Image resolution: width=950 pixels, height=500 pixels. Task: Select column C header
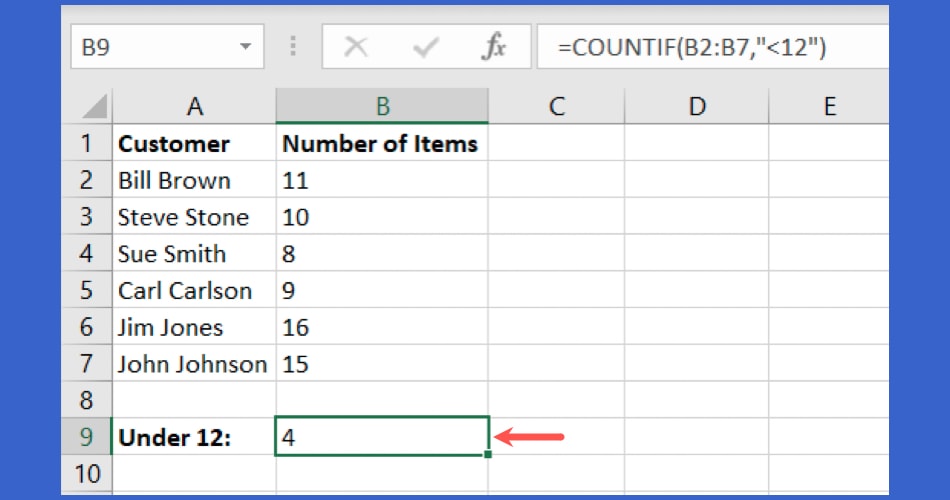pyautogui.click(x=556, y=106)
